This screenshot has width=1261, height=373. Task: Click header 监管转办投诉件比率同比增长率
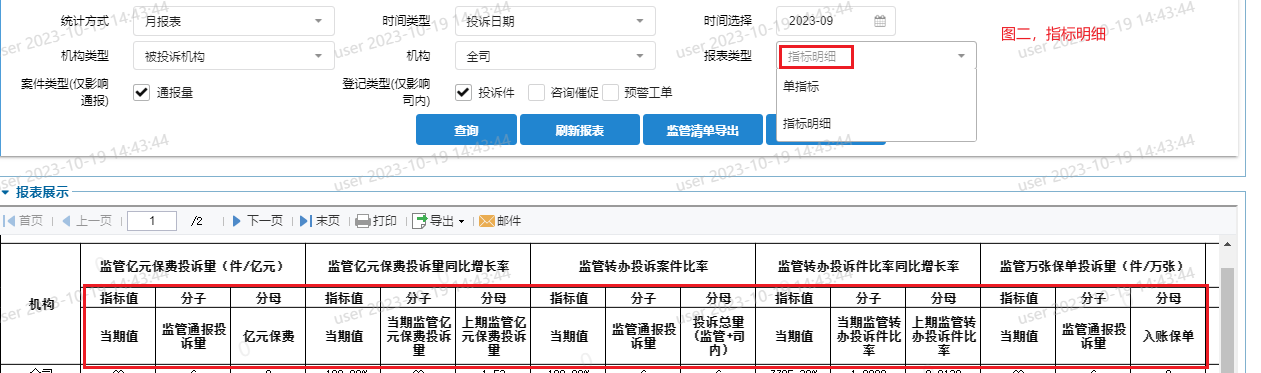point(868,266)
